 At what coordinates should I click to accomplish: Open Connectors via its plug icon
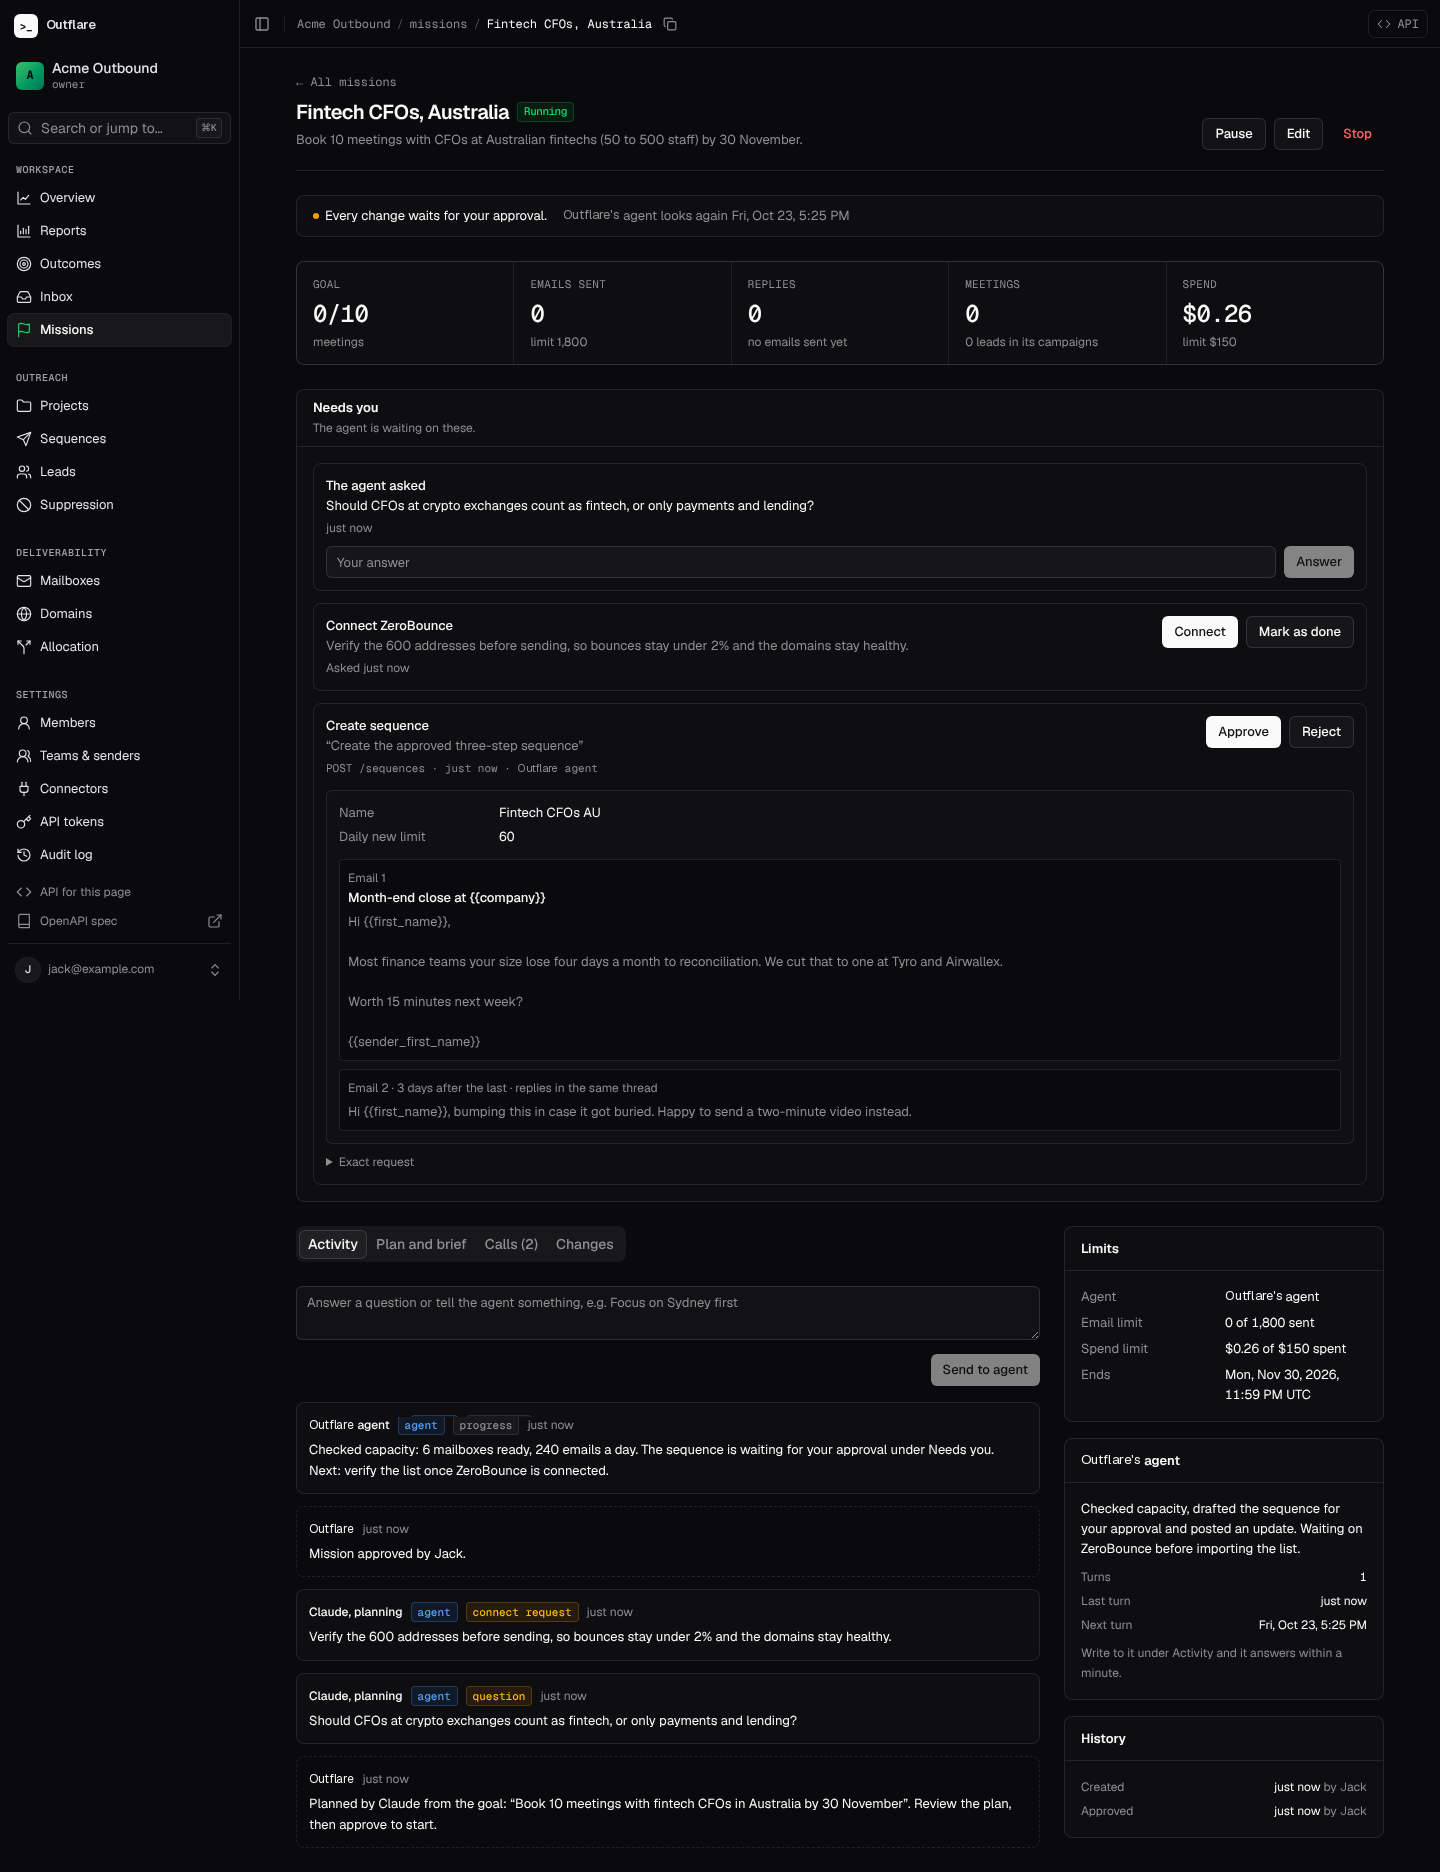[x=24, y=789]
